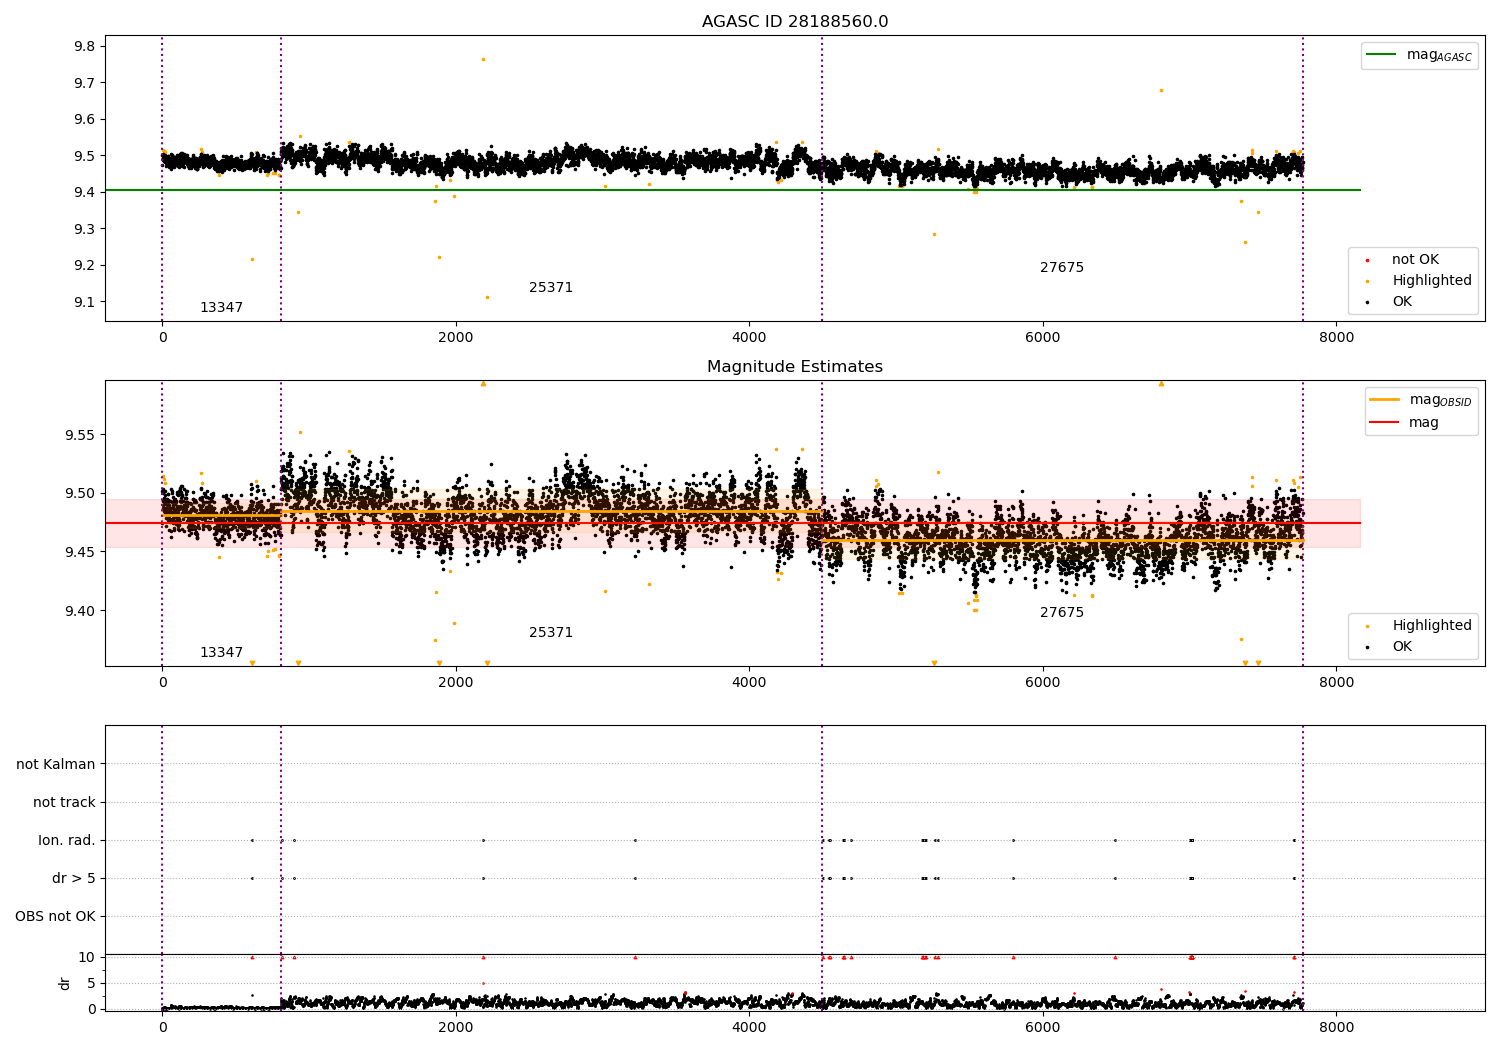Click the 'OBS not OK' axis label

click(x=56, y=917)
